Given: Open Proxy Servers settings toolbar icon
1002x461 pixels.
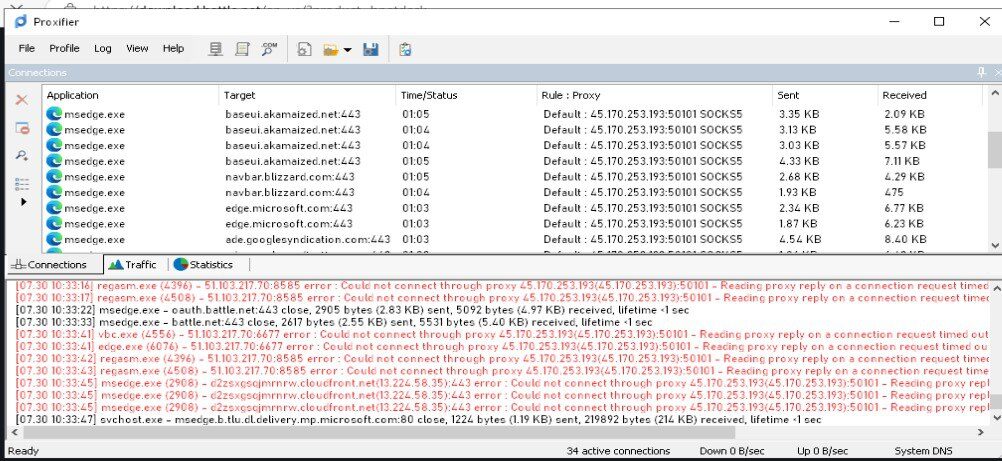Looking at the screenshot, I should tap(216, 49).
